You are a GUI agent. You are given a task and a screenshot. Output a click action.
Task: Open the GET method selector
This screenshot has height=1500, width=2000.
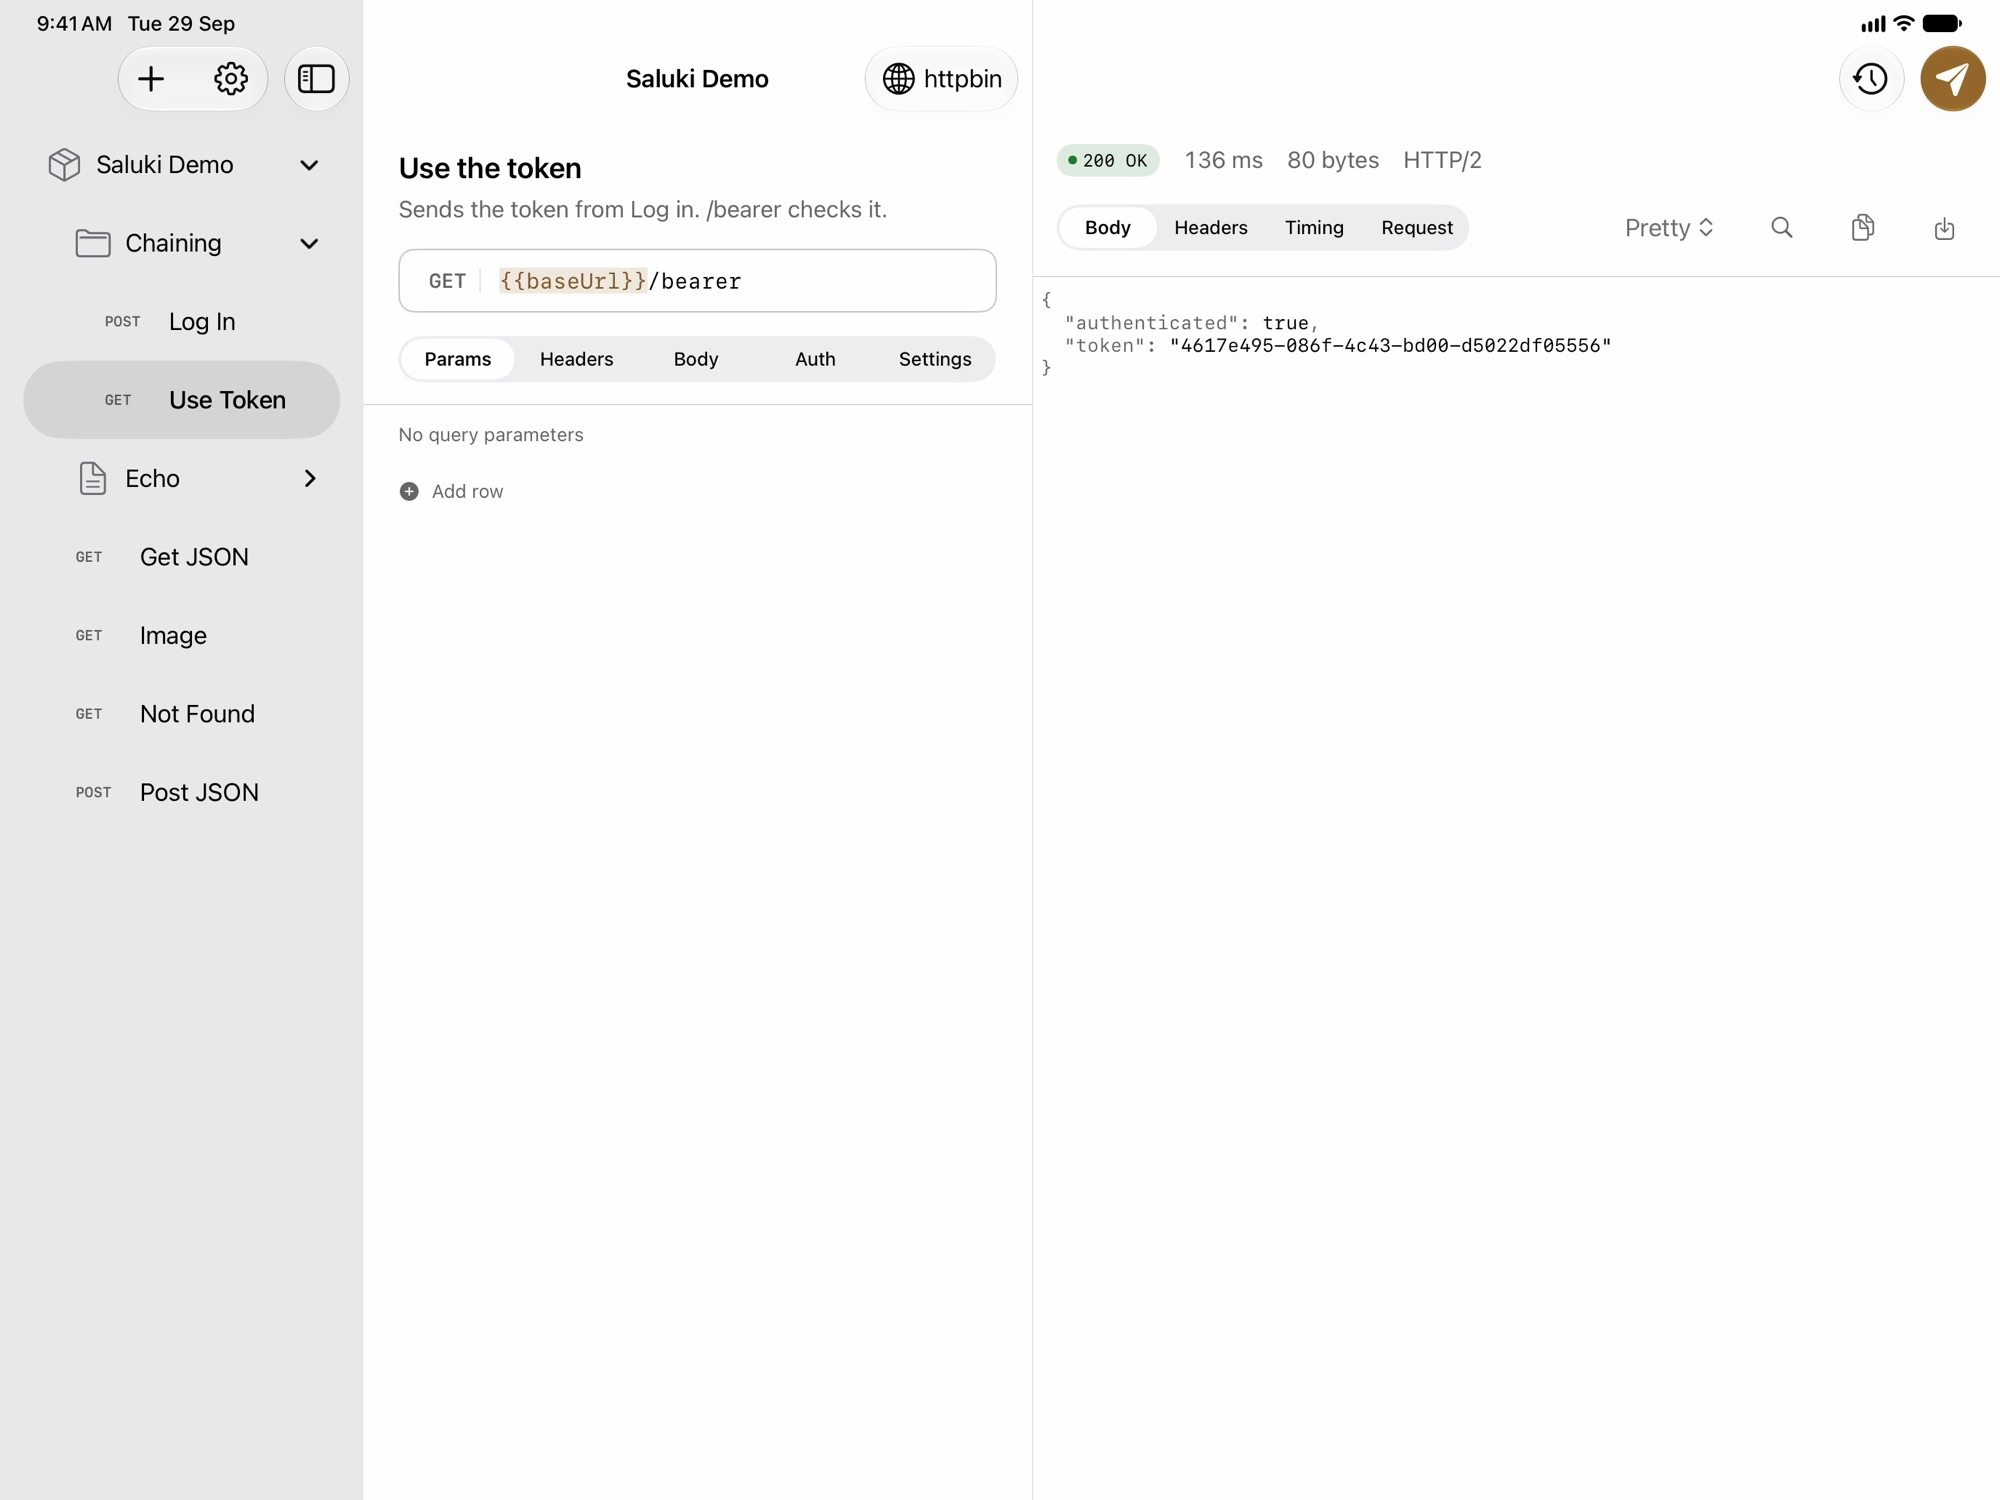point(447,281)
